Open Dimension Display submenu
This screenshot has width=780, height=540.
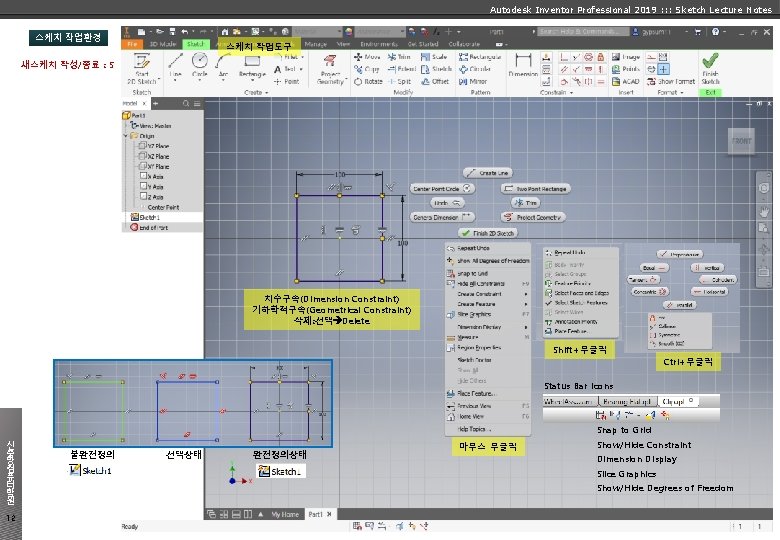(x=488, y=327)
